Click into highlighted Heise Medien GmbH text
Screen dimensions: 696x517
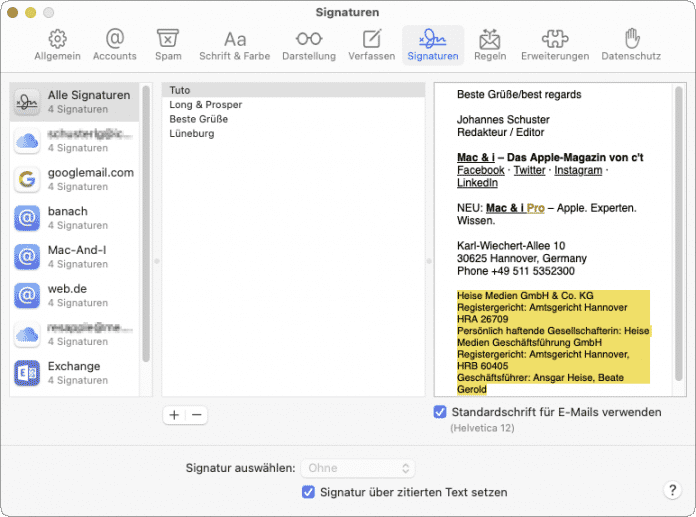(525, 296)
